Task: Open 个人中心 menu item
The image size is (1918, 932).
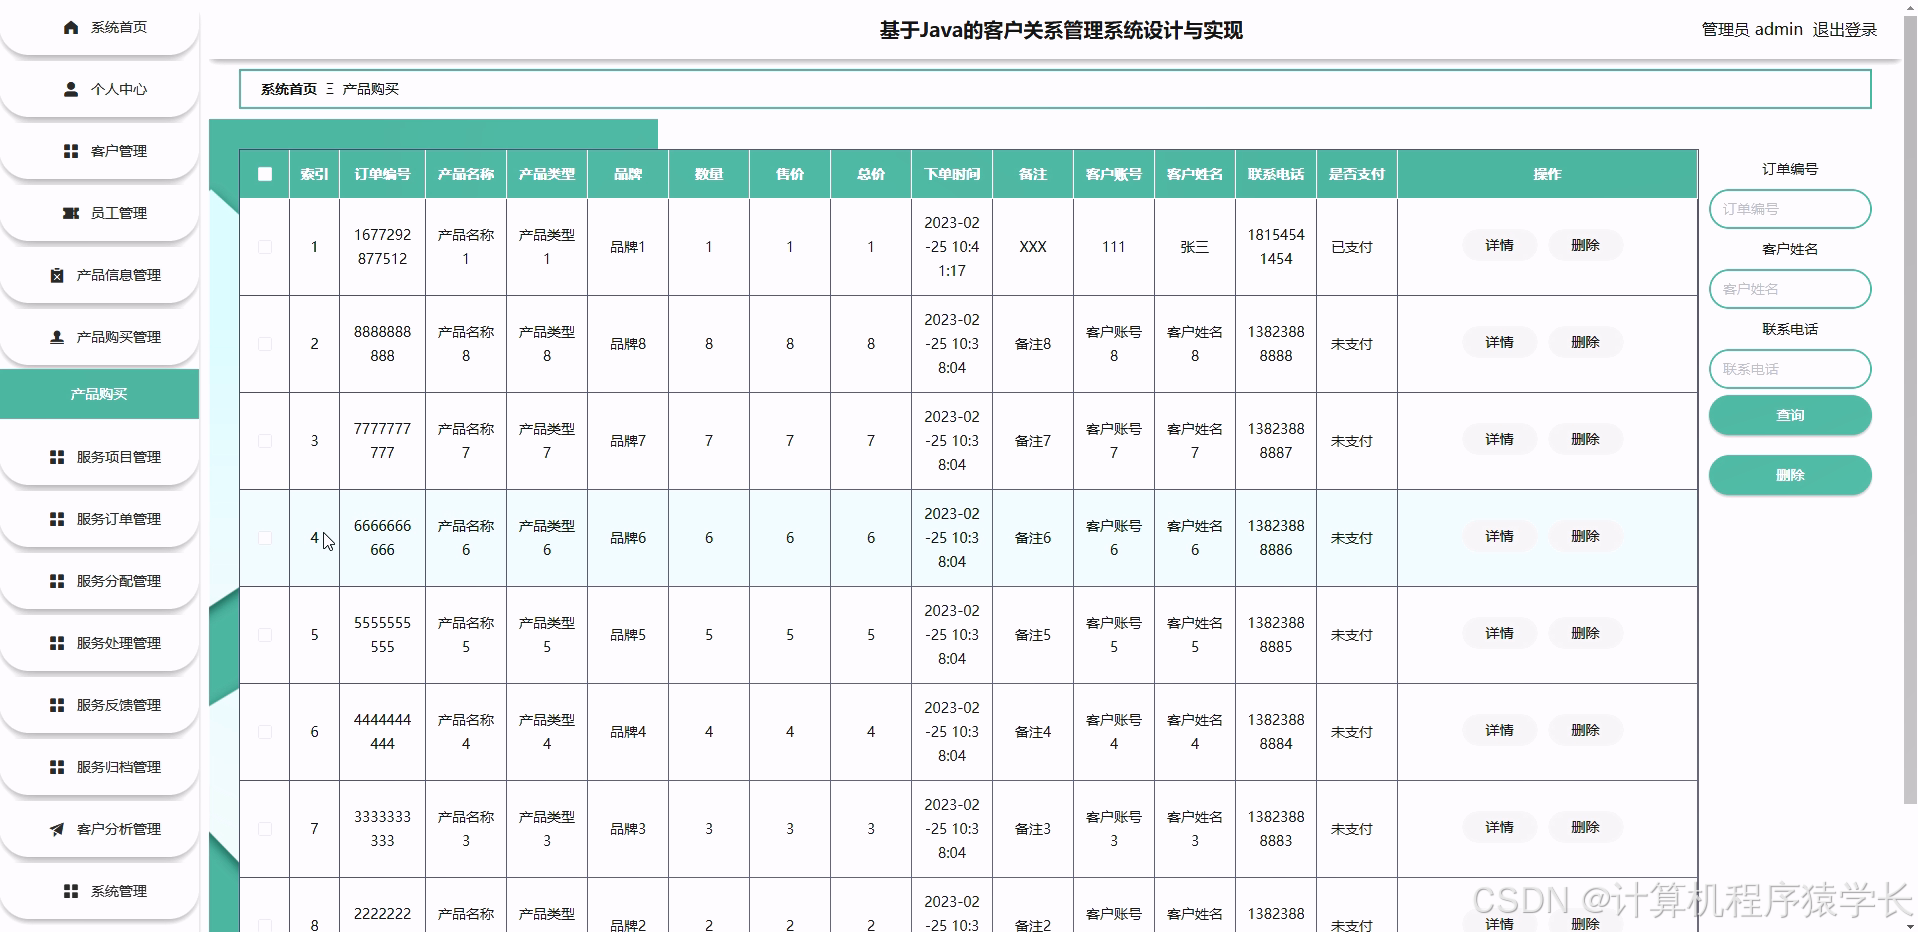Action: (99, 89)
